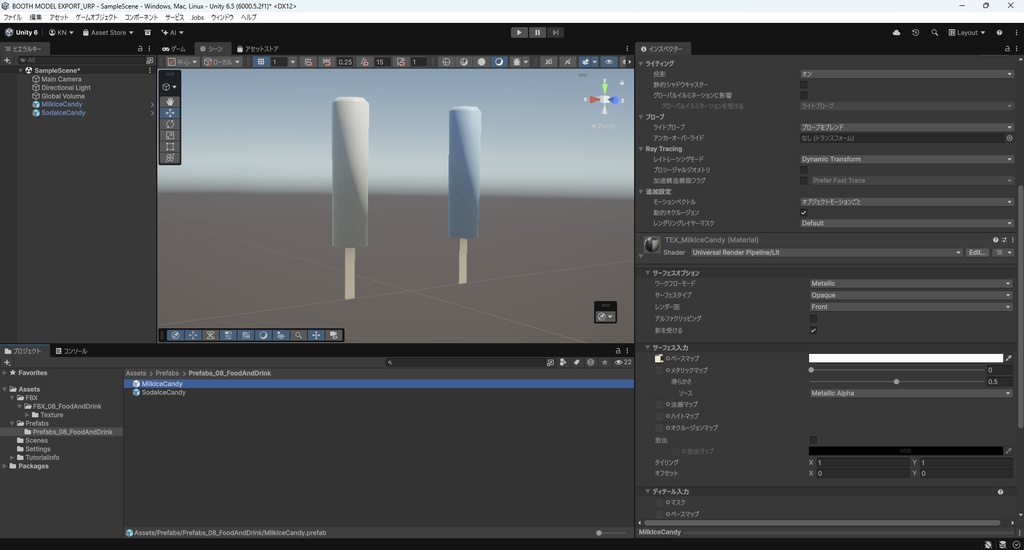This screenshot has width=1024, height=550.
Task: Open global search magnifier in top bar
Action: point(935,33)
